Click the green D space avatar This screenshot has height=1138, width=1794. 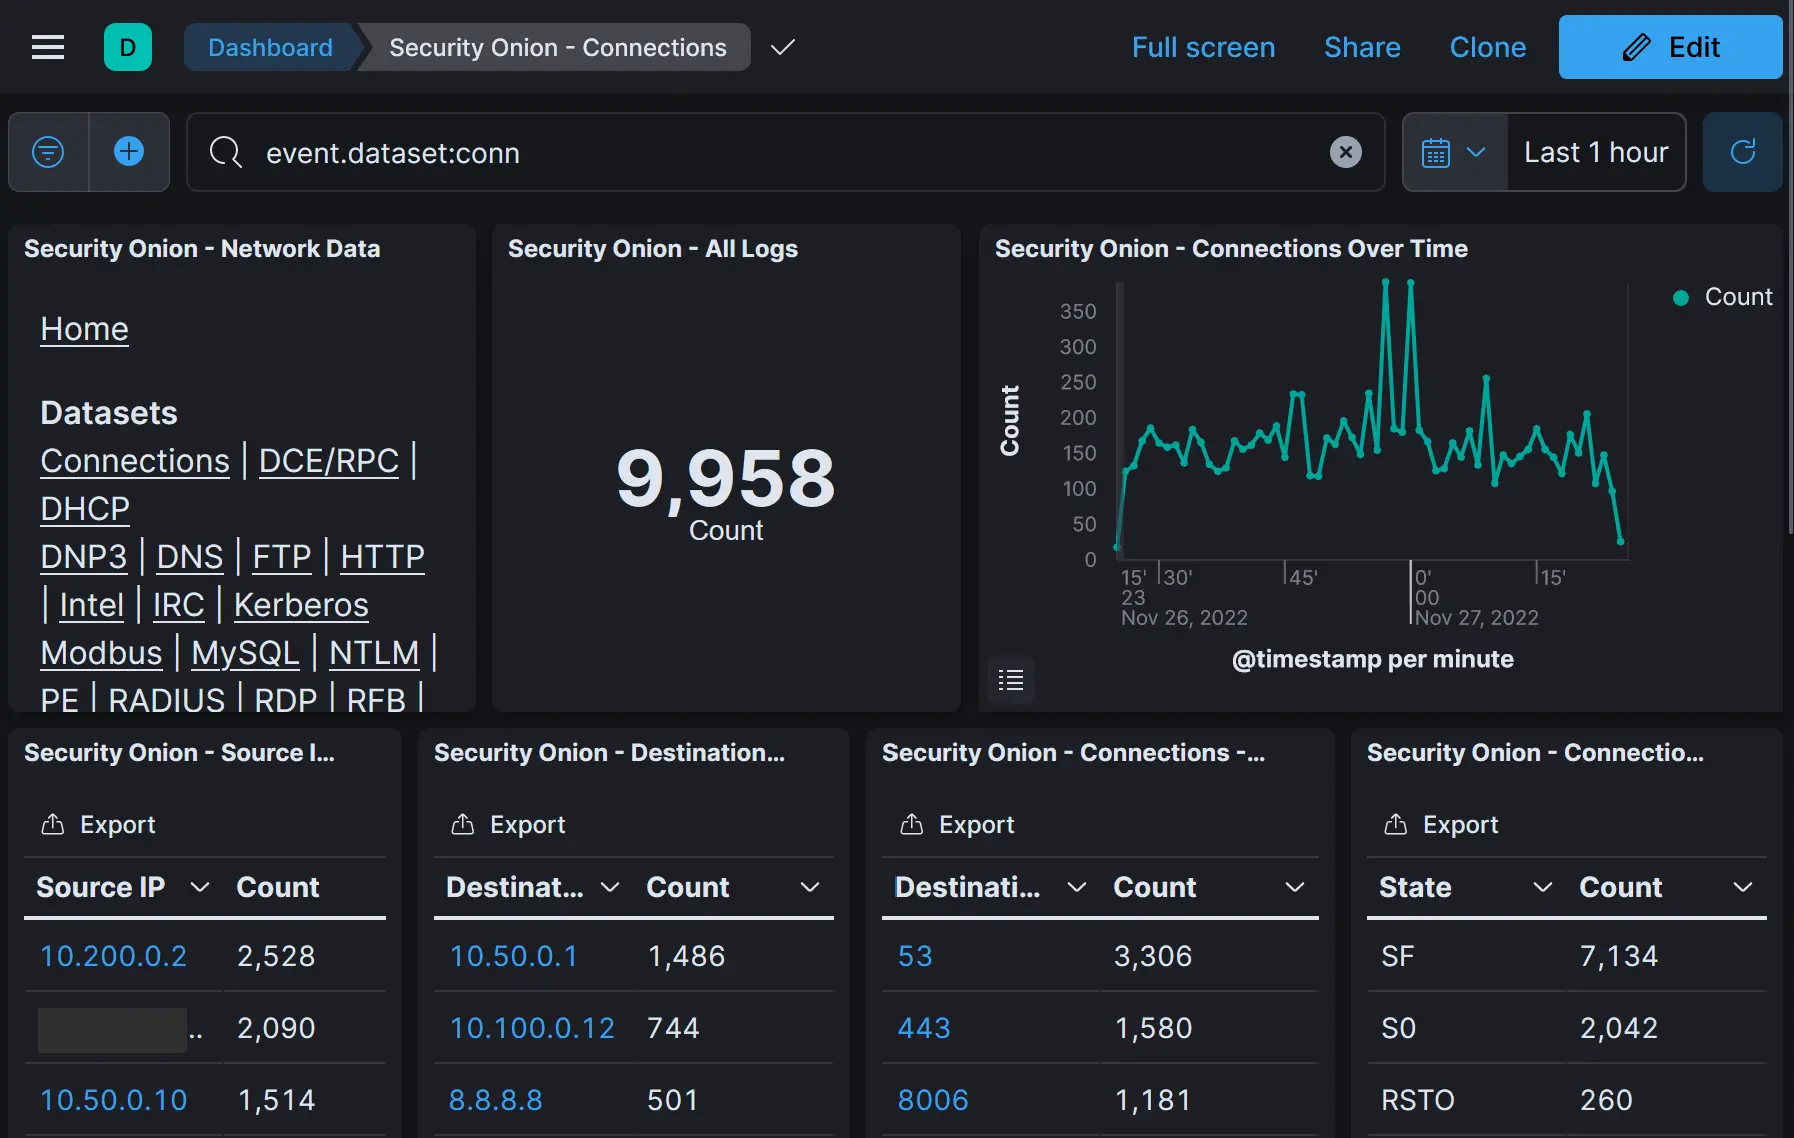[x=128, y=47]
